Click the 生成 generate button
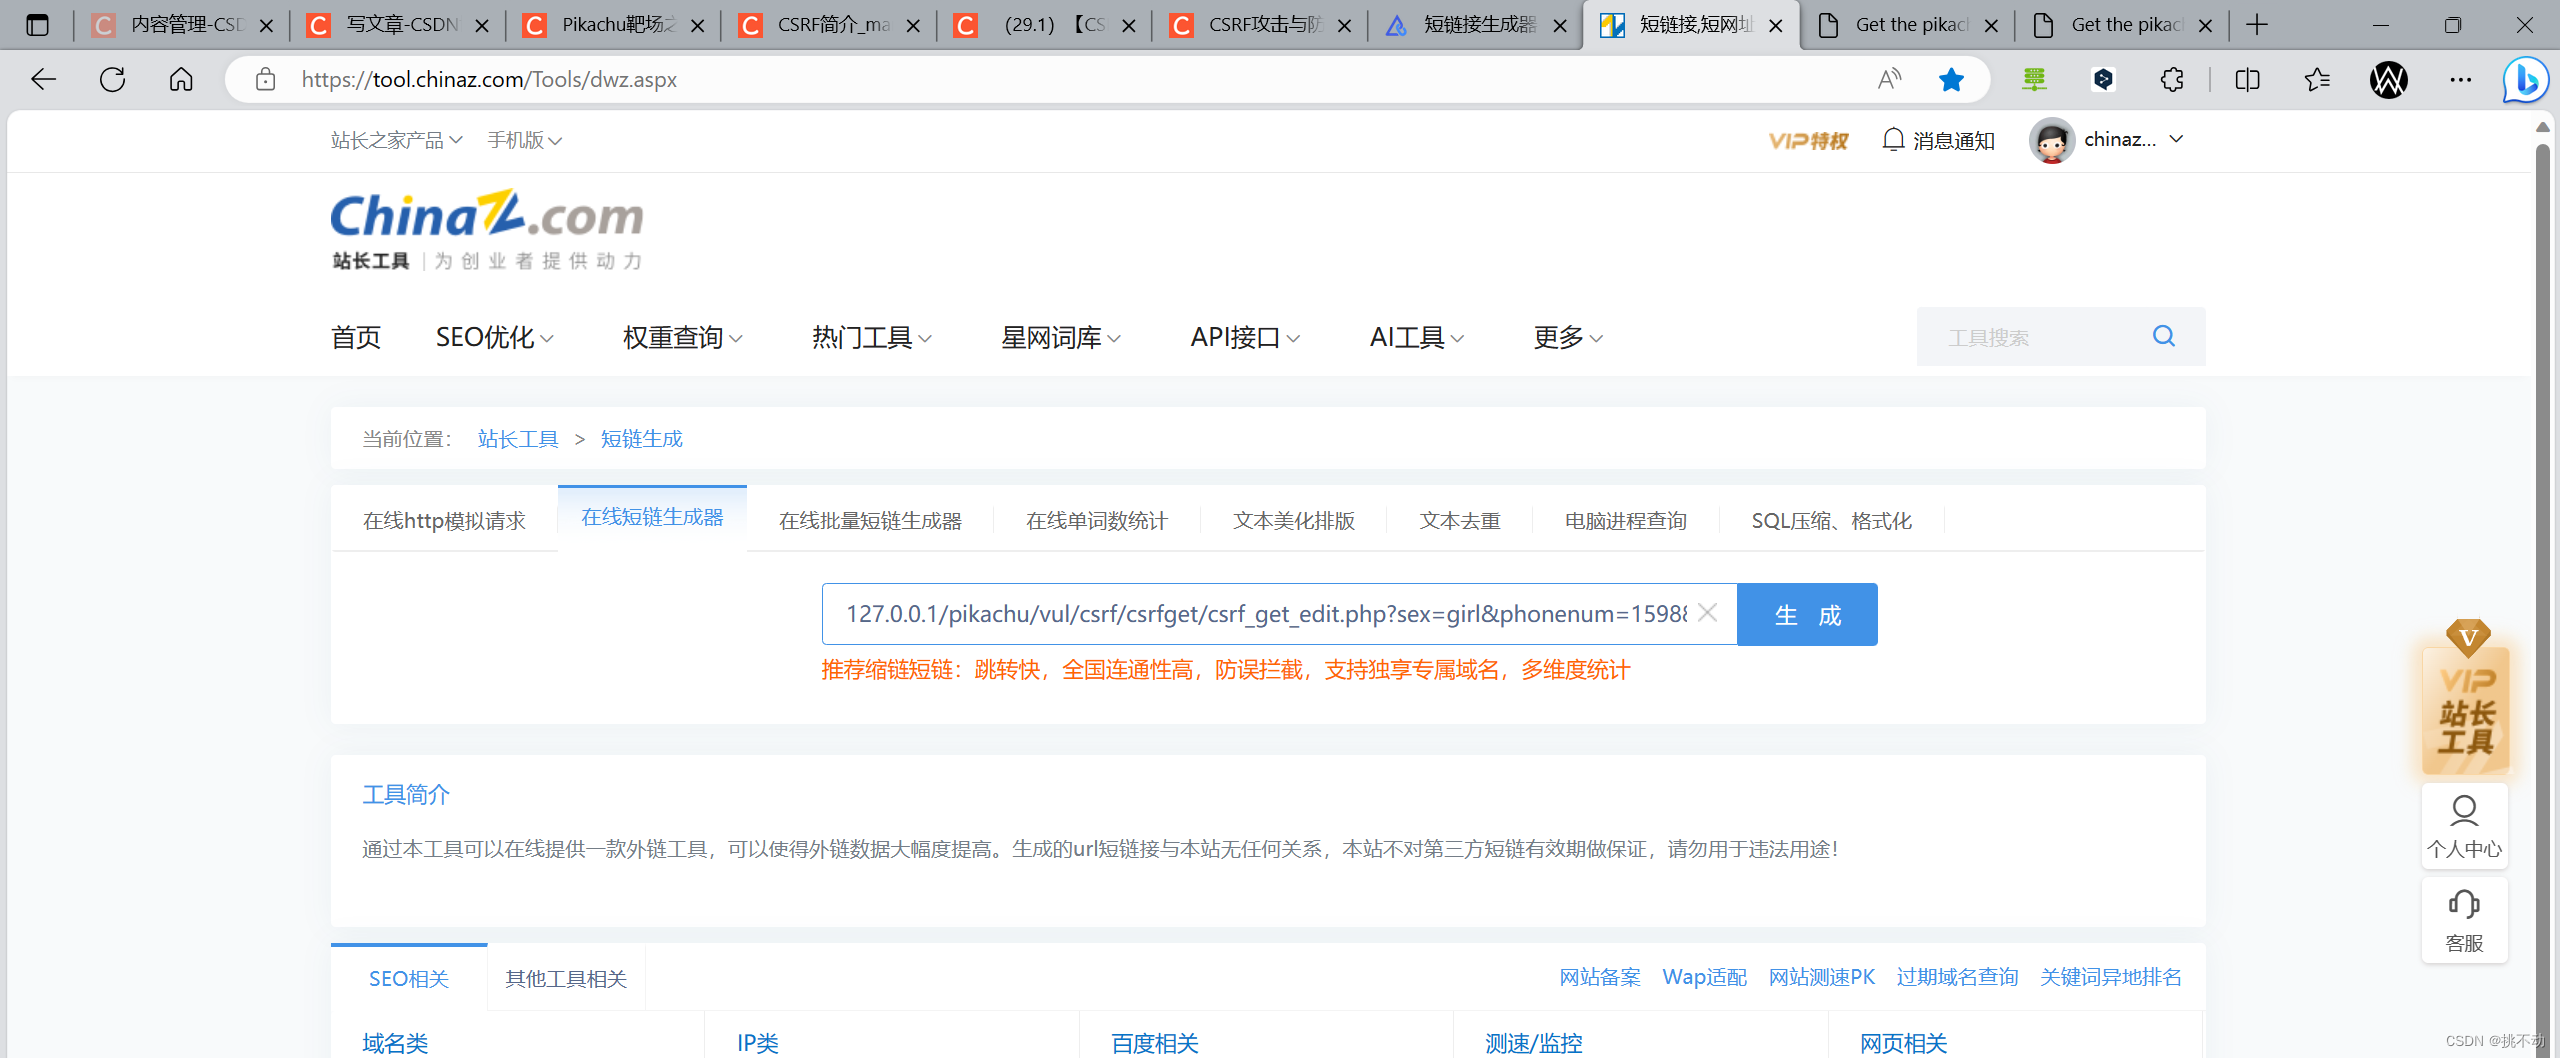The width and height of the screenshot is (2560, 1058). 1807,613
